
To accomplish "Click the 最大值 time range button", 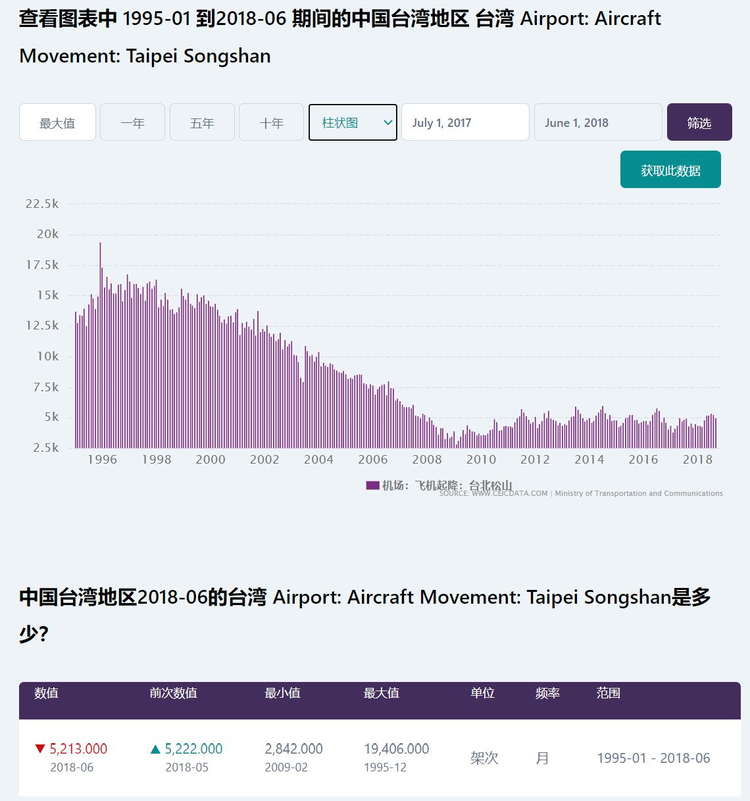I will click(58, 123).
